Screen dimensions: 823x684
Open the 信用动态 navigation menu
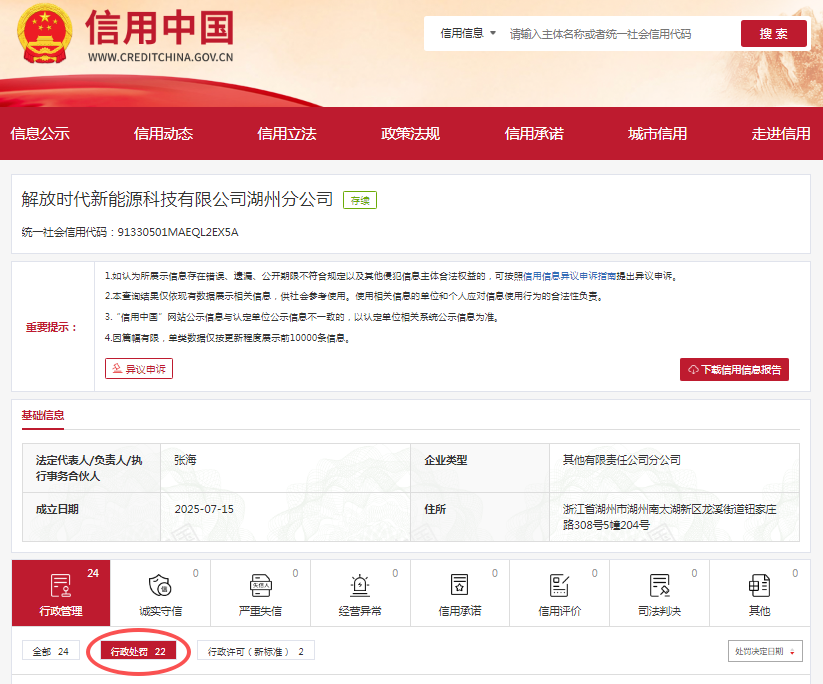pyautogui.click(x=163, y=134)
